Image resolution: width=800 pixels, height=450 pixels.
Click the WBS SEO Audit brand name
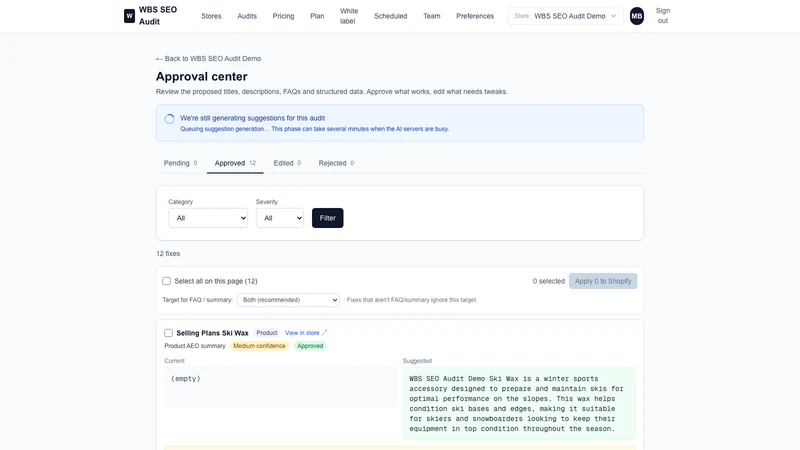click(158, 16)
